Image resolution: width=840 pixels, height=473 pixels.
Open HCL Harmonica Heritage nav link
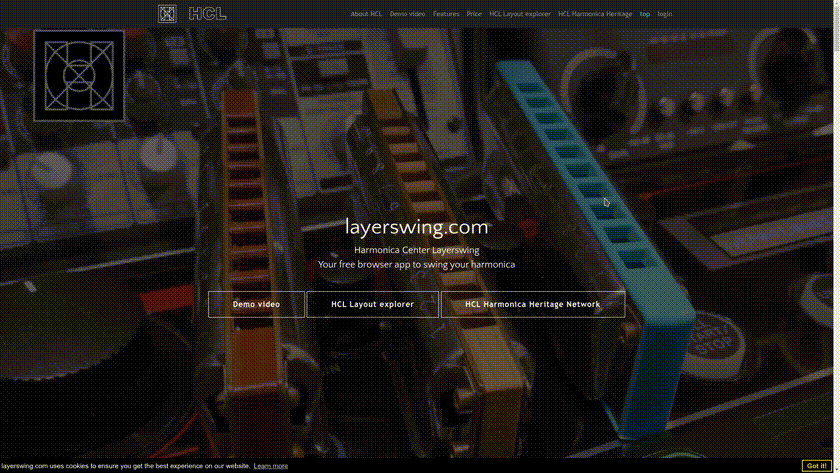[x=595, y=14]
